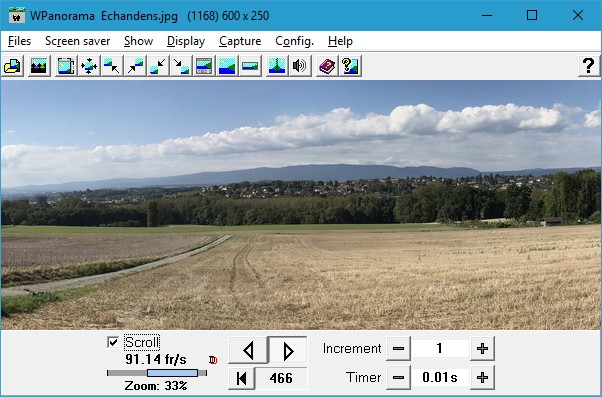Move image to top-right corner icon
The height and width of the screenshot is (397, 602).
coord(135,66)
